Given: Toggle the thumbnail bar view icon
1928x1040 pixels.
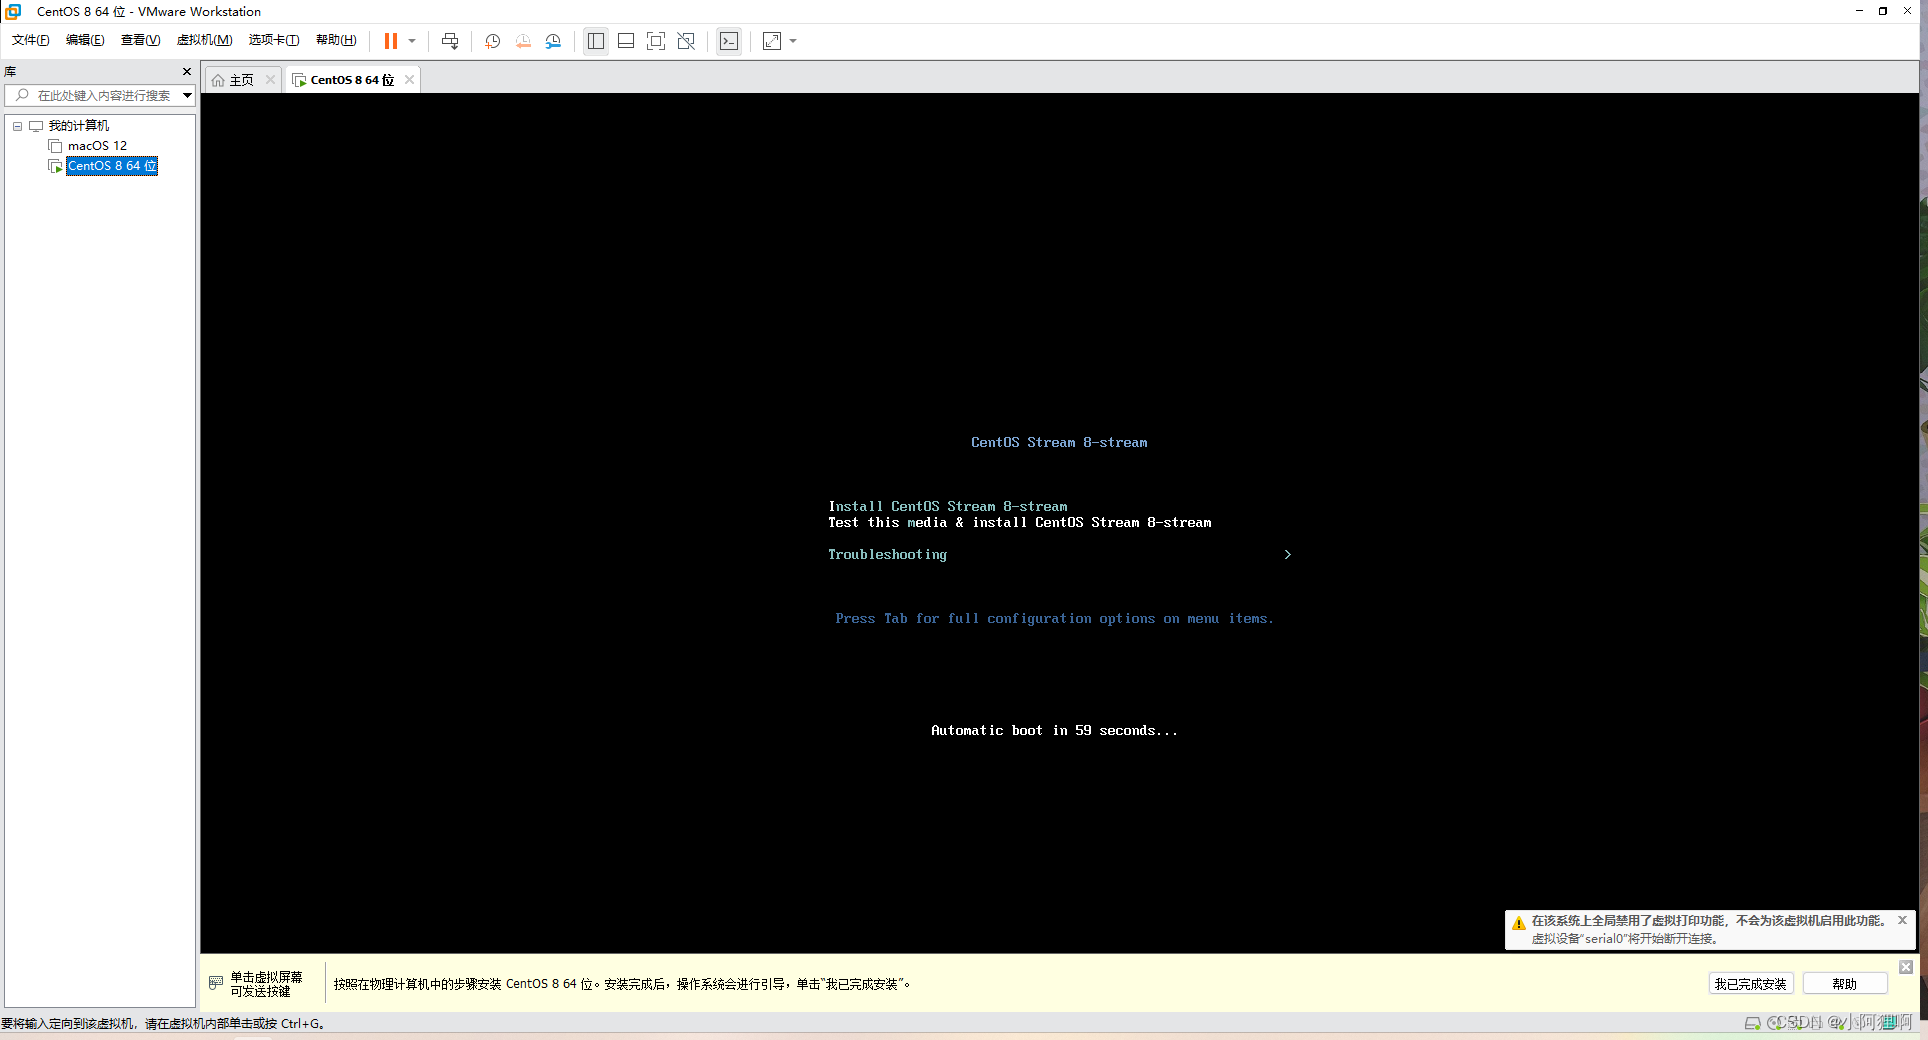Looking at the screenshot, I should pos(626,41).
